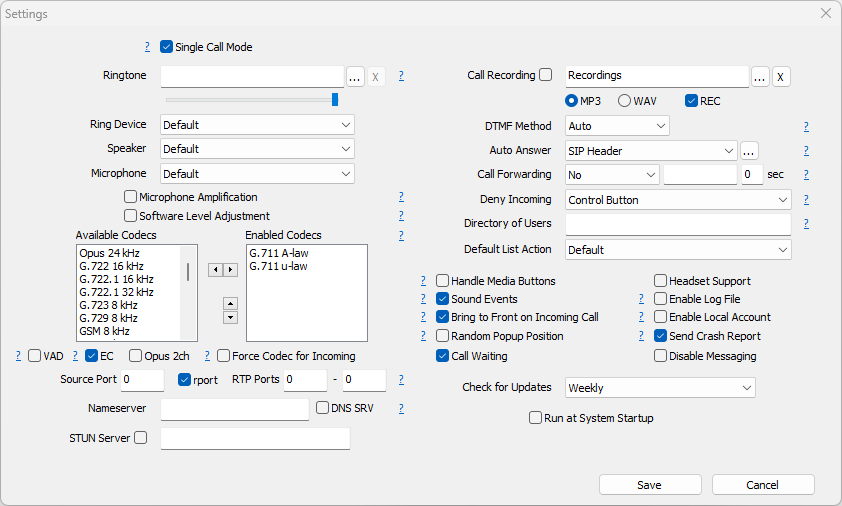Open Auto Answer options (...) button
842x506 pixels.
click(x=749, y=151)
